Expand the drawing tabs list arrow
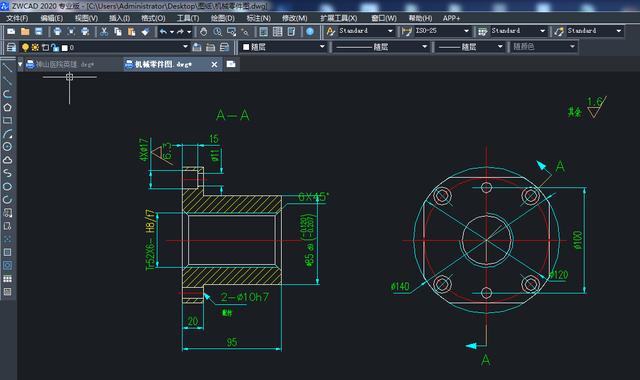Image resolution: width=640 pixels, height=380 pixels. tap(20, 64)
